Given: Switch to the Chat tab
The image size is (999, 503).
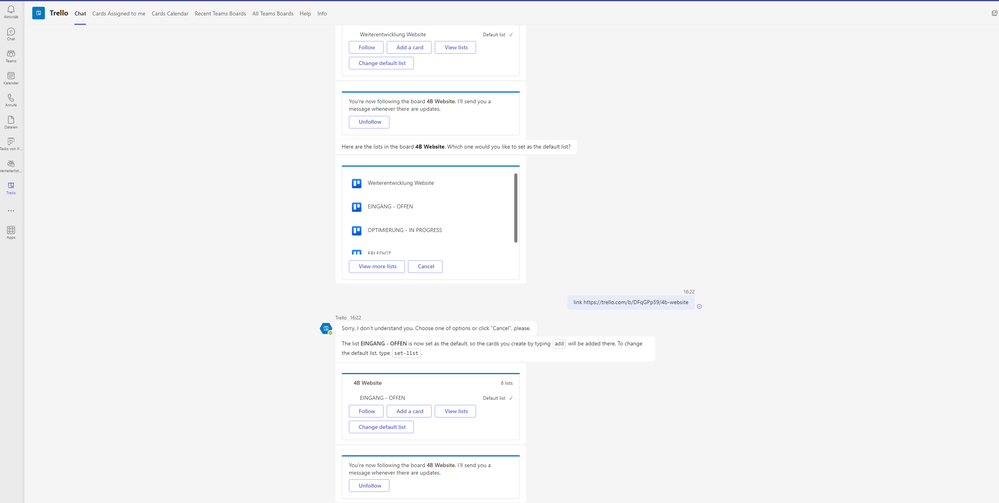Looking at the screenshot, I should [x=80, y=13].
